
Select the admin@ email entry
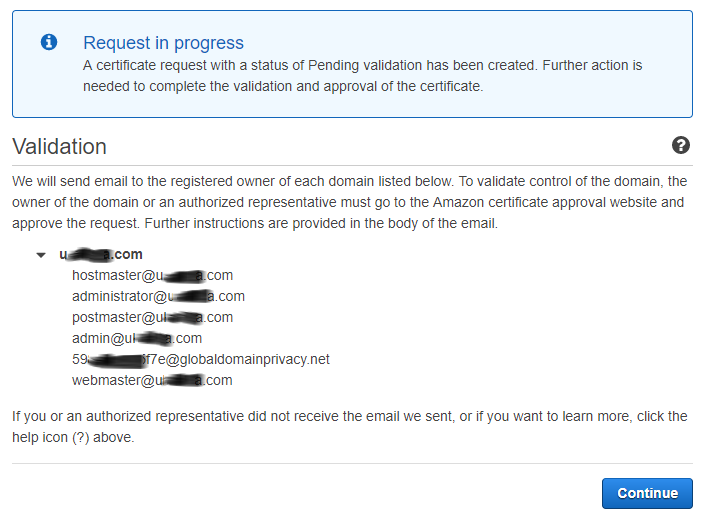(x=137, y=338)
